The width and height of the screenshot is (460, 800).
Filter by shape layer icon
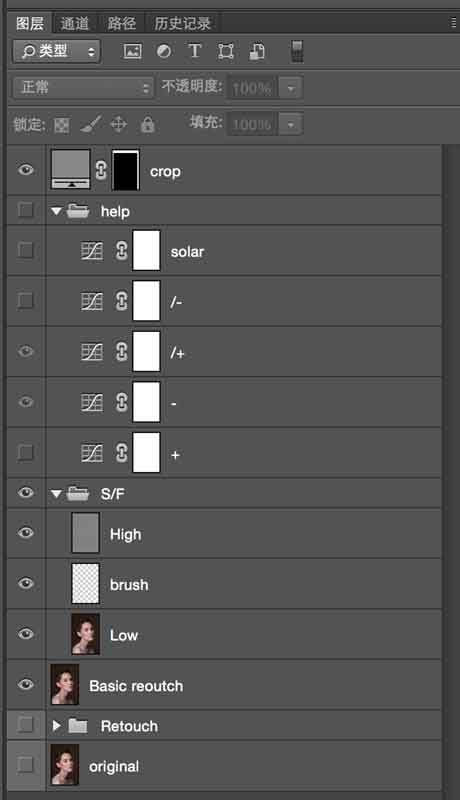coord(225,52)
